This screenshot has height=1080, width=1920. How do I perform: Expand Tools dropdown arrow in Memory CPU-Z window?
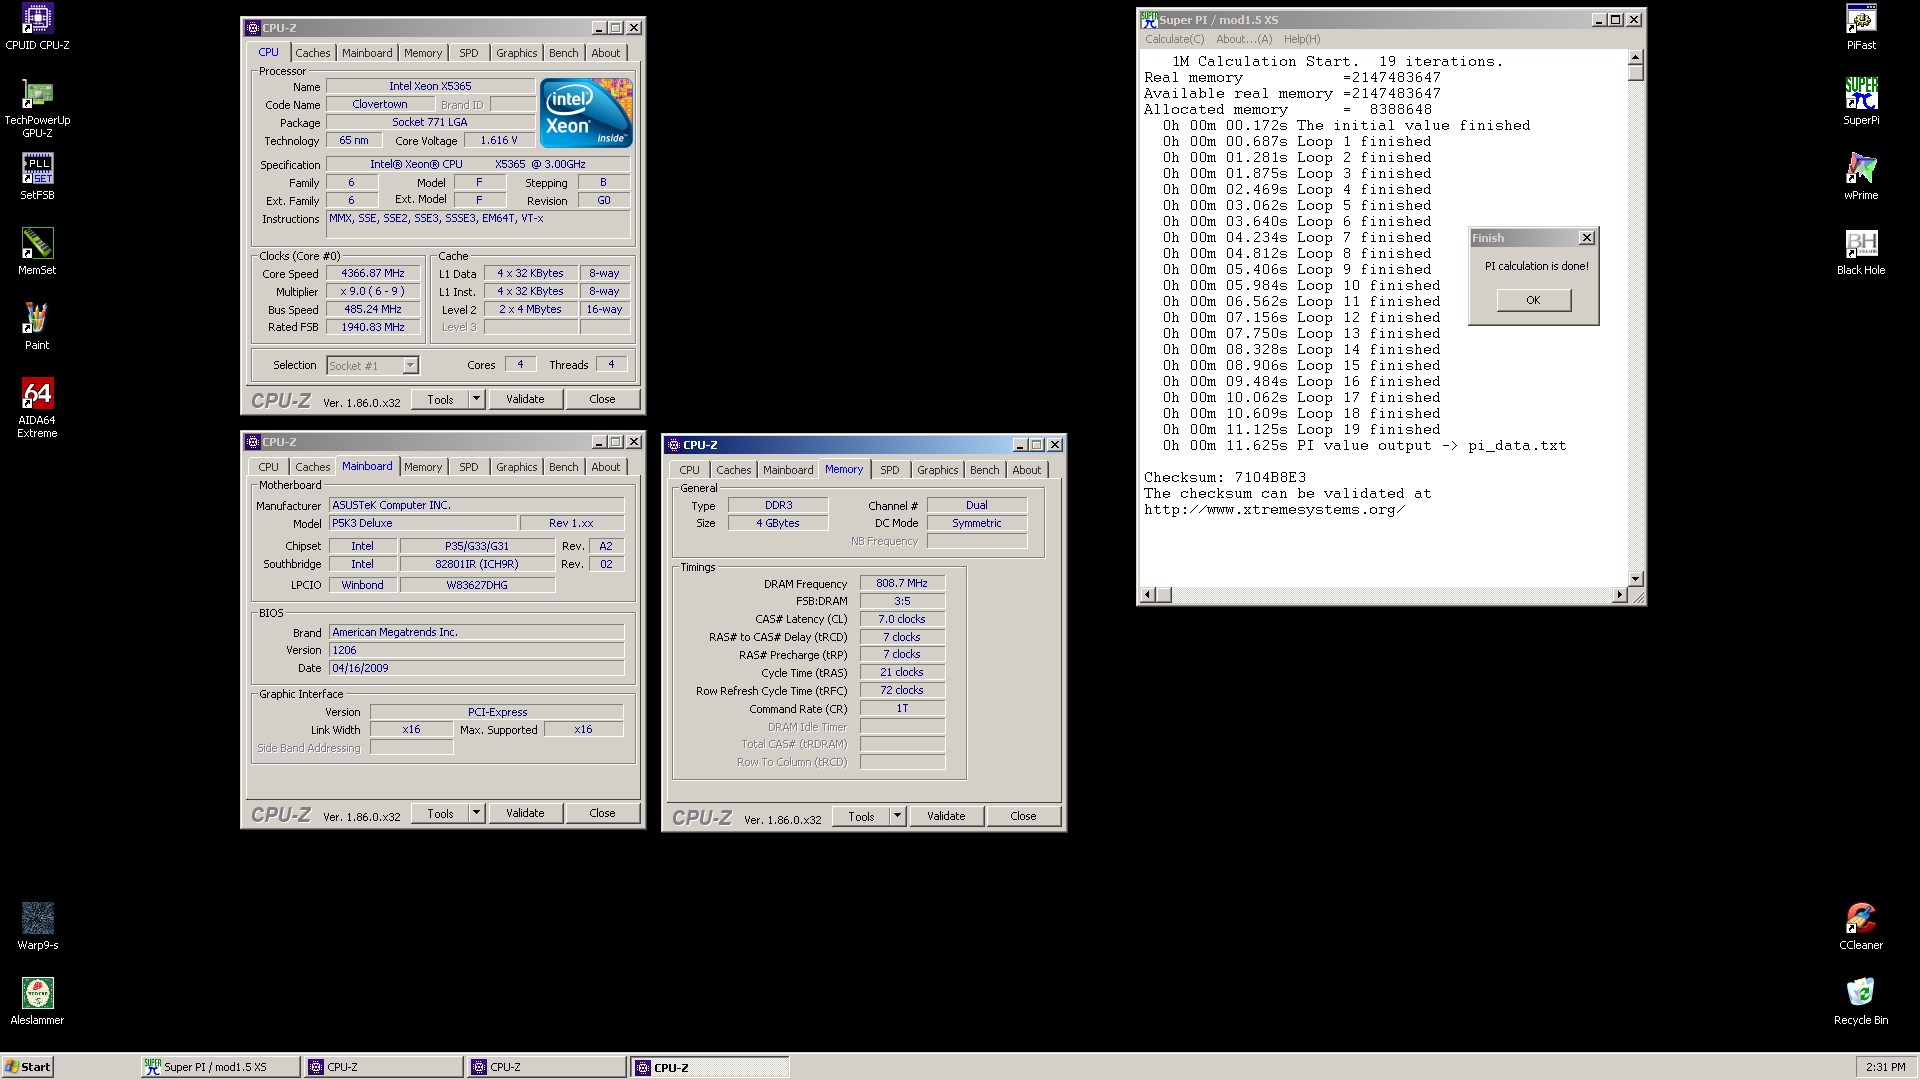[x=898, y=816]
